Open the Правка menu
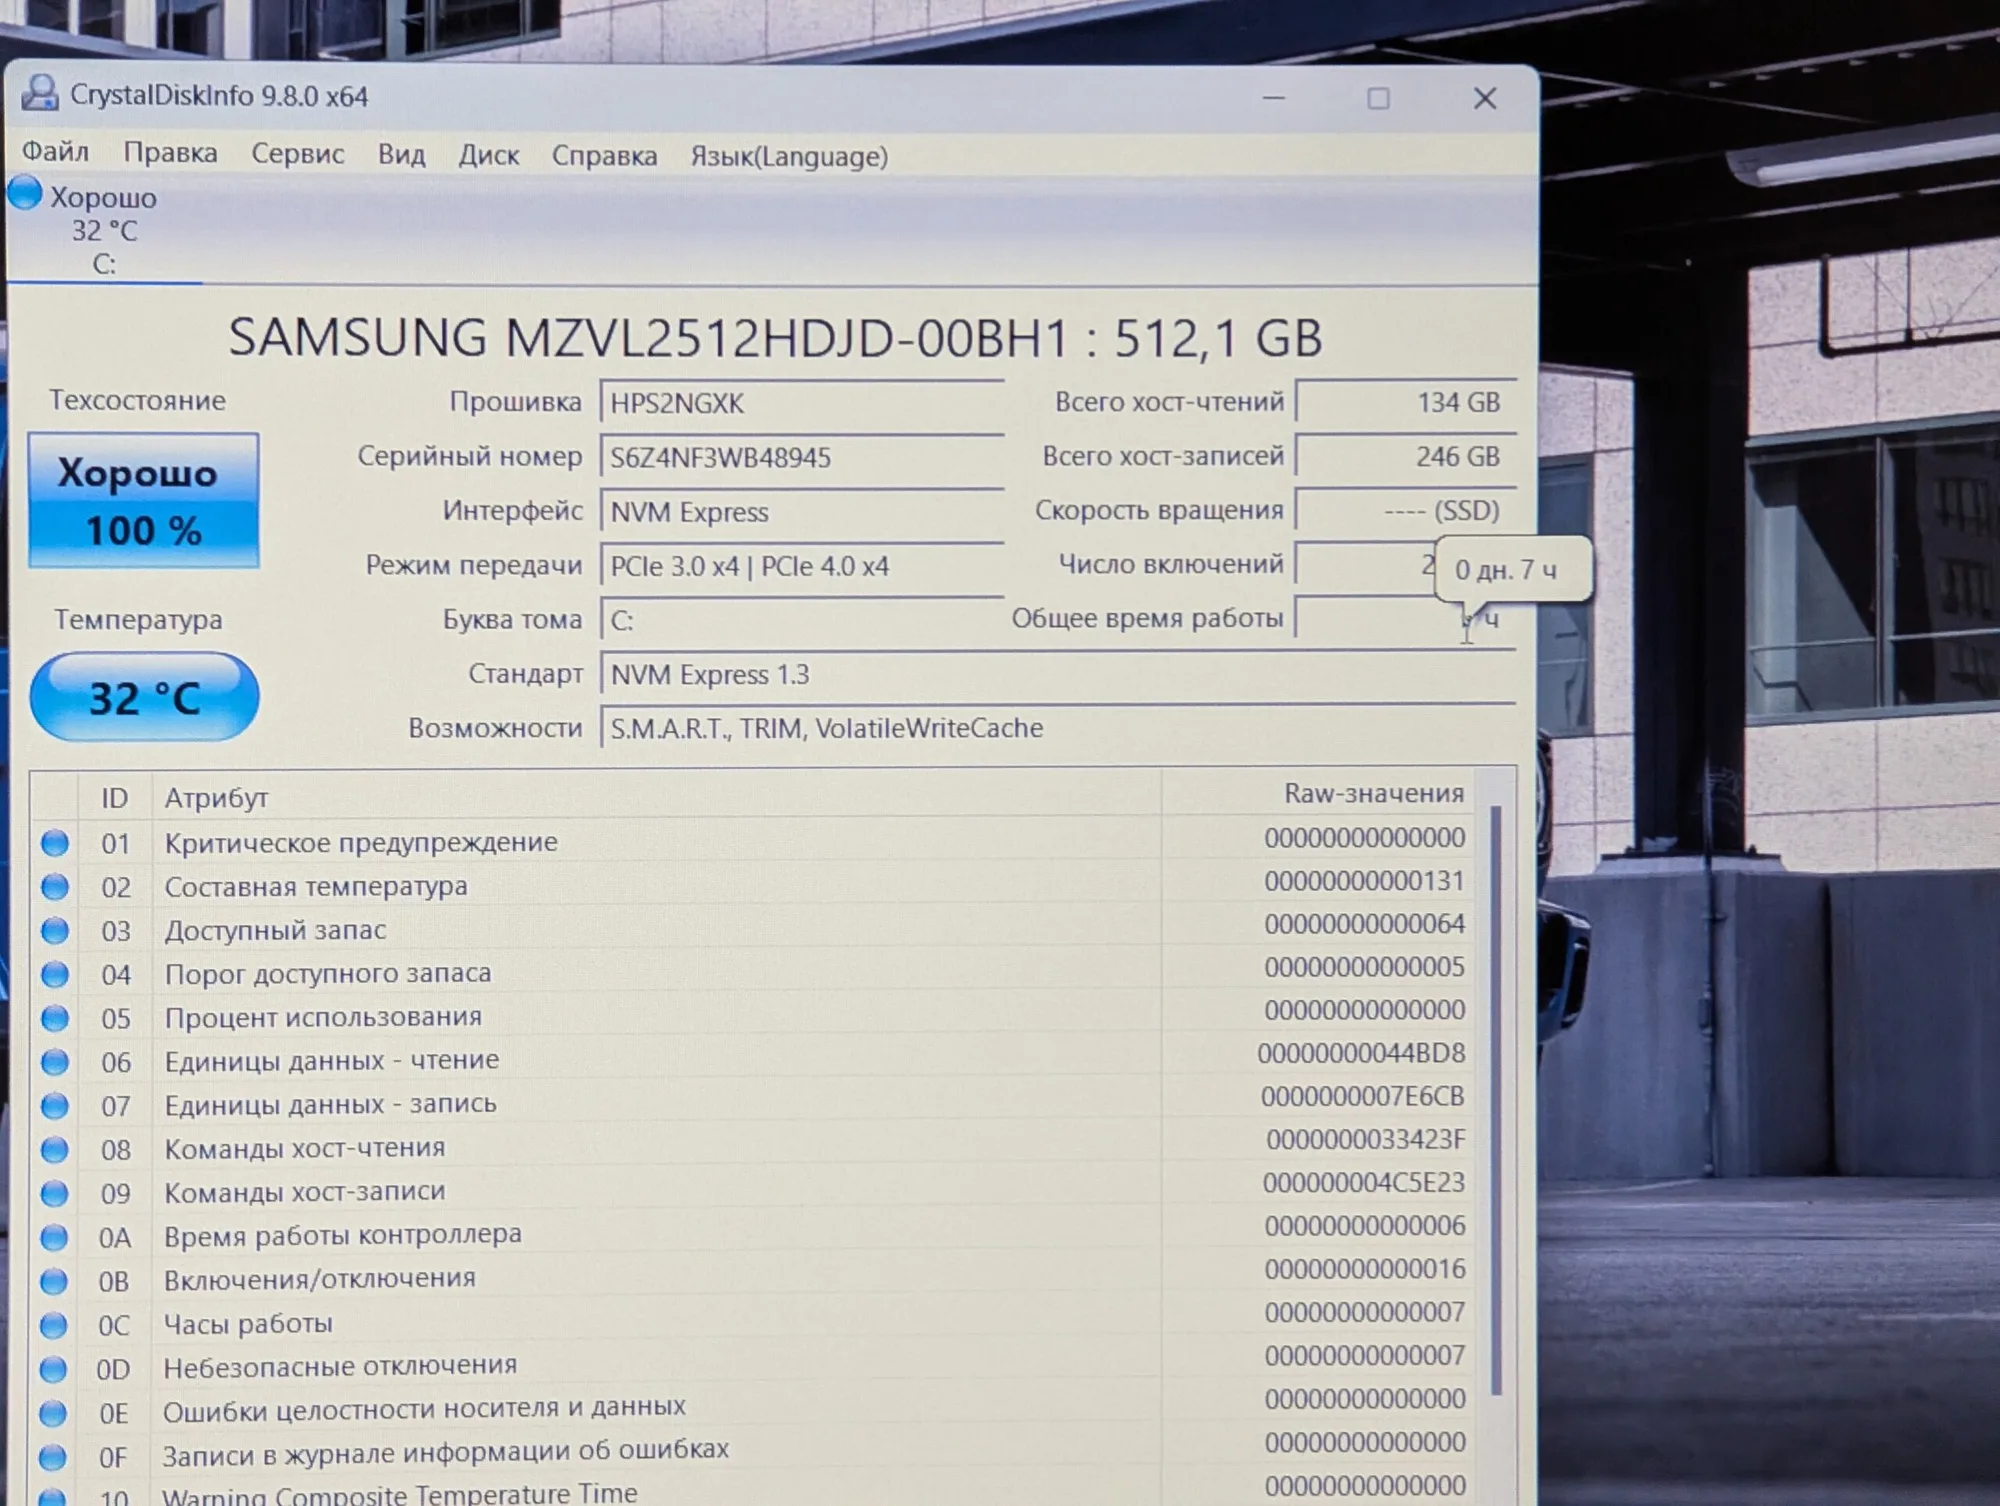This screenshot has height=1506, width=2000. pos(170,153)
